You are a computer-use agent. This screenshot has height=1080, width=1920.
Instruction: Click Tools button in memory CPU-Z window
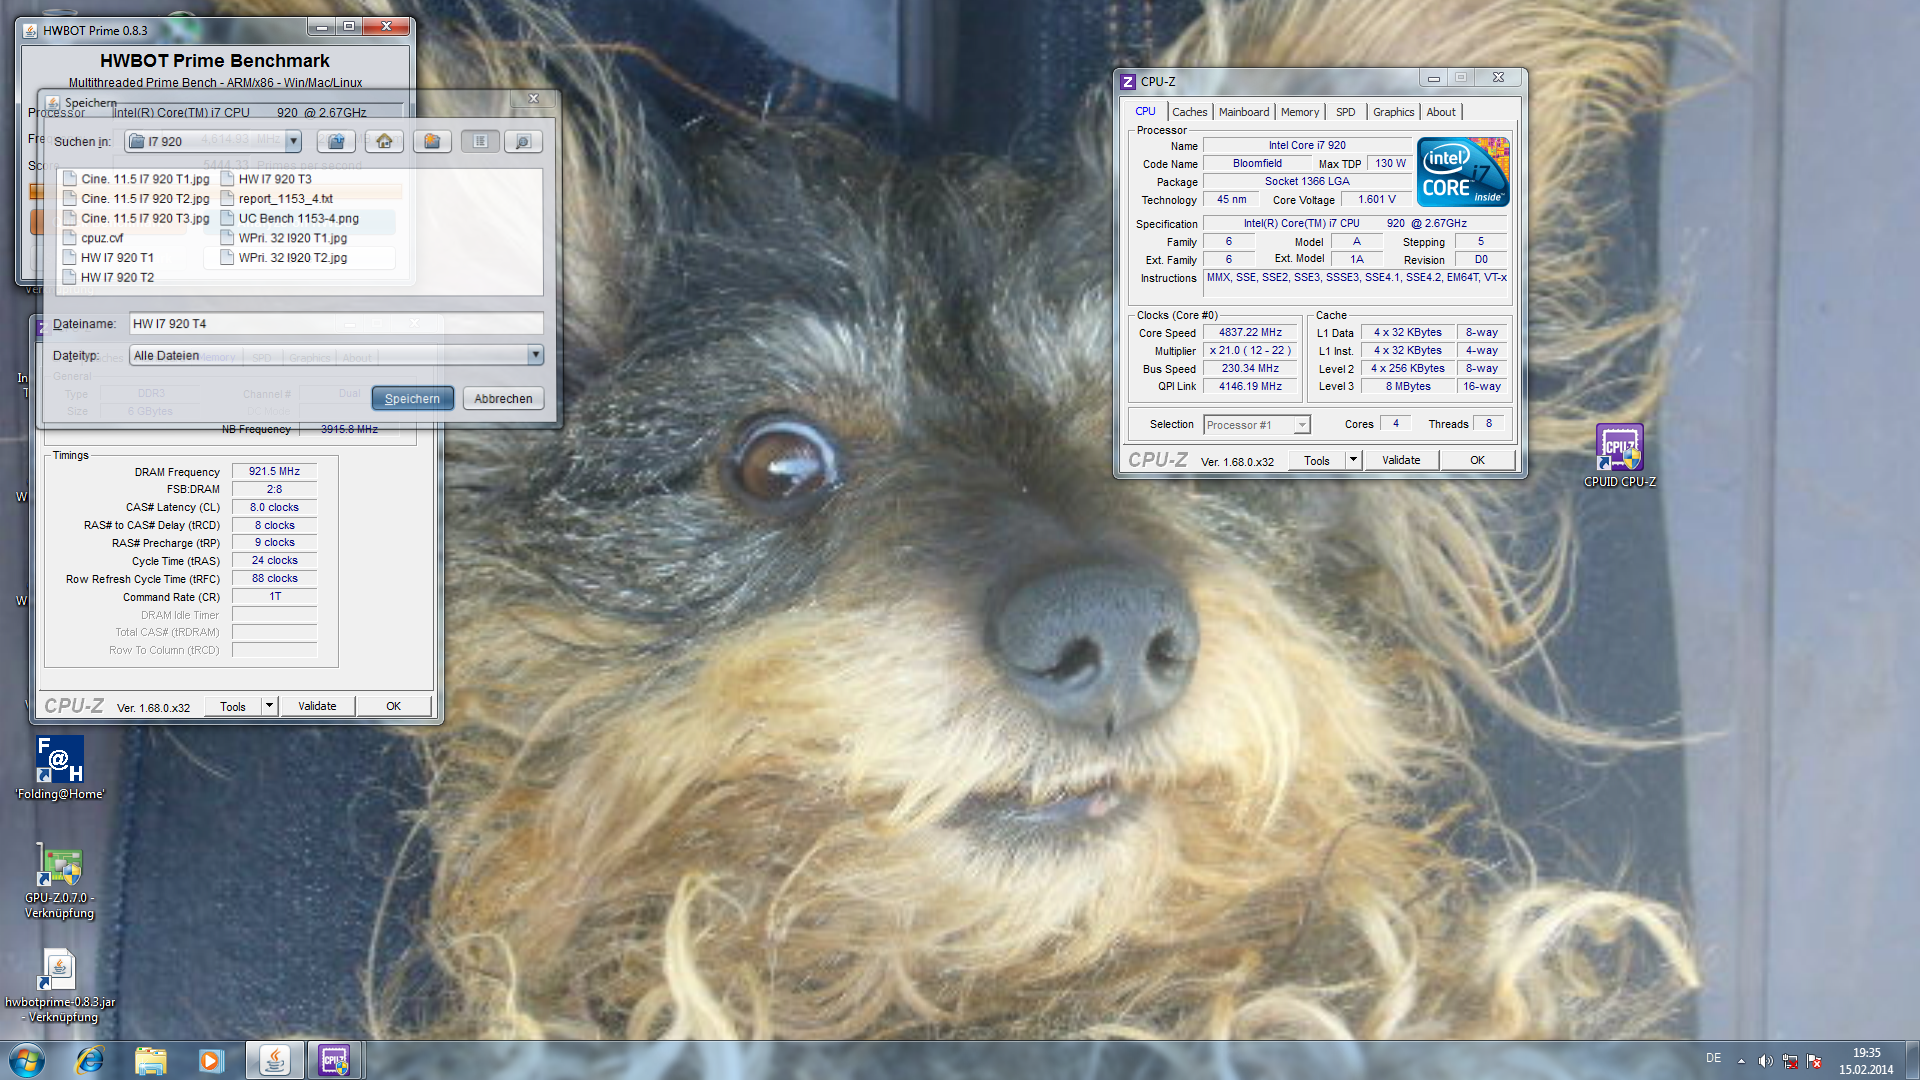tap(233, 706)
